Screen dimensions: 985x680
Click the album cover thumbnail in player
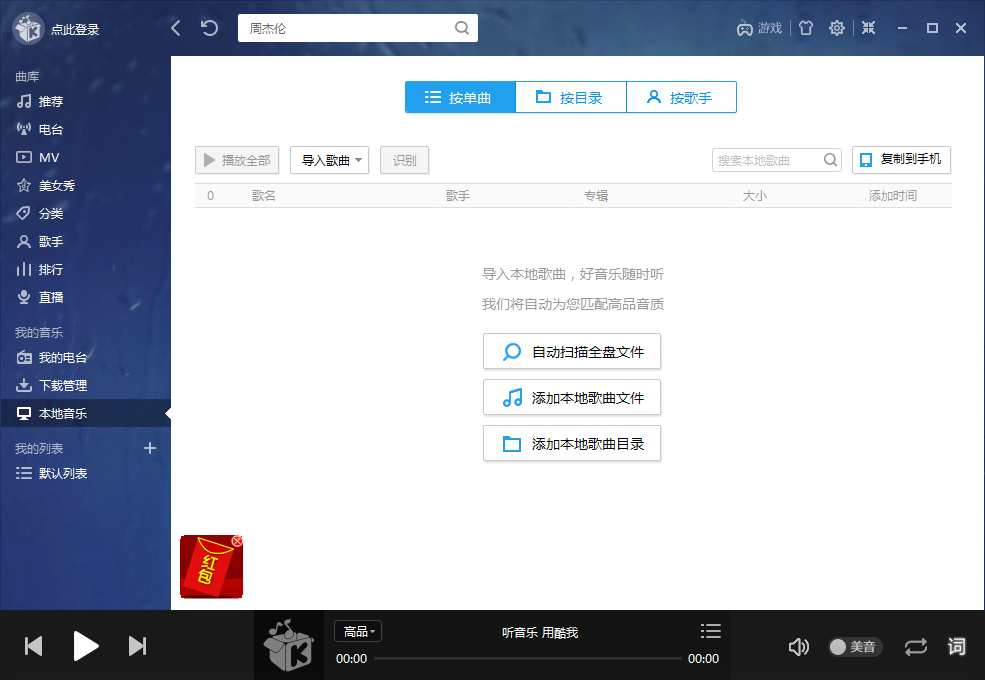(289, 645)
